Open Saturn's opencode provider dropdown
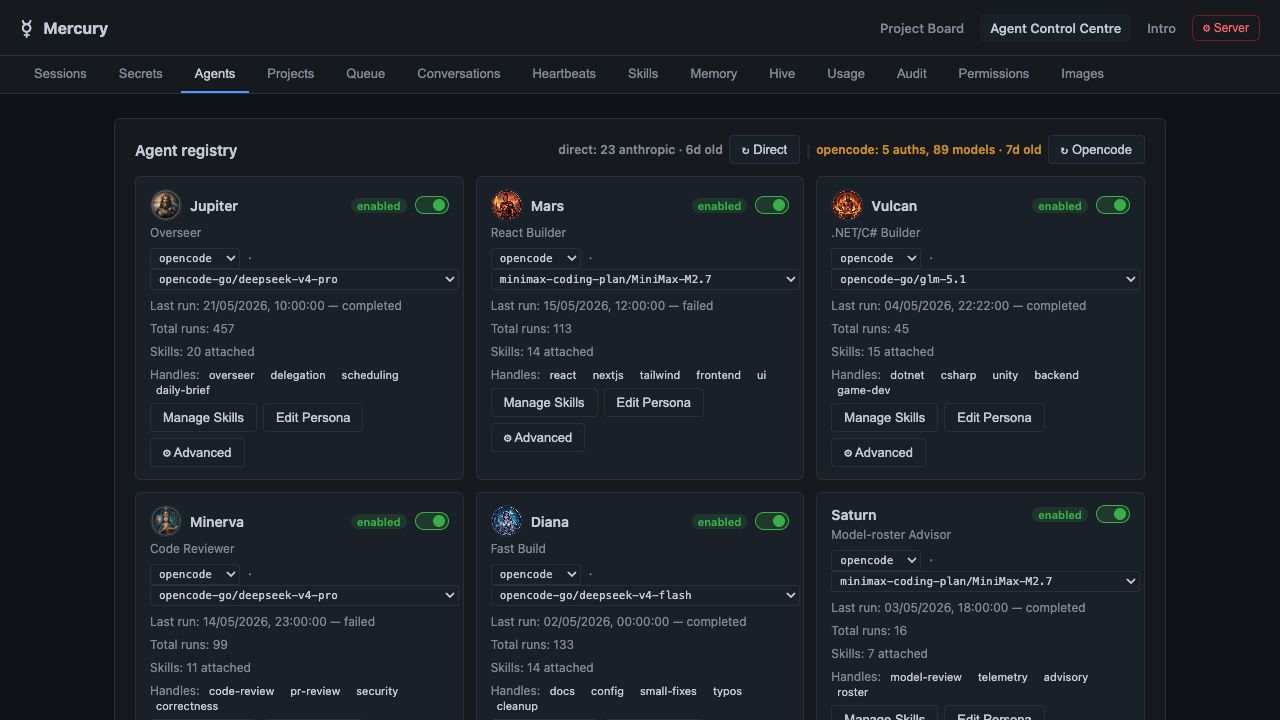The height and width of the screenshot is (720, 1280). tap(875, 560)
